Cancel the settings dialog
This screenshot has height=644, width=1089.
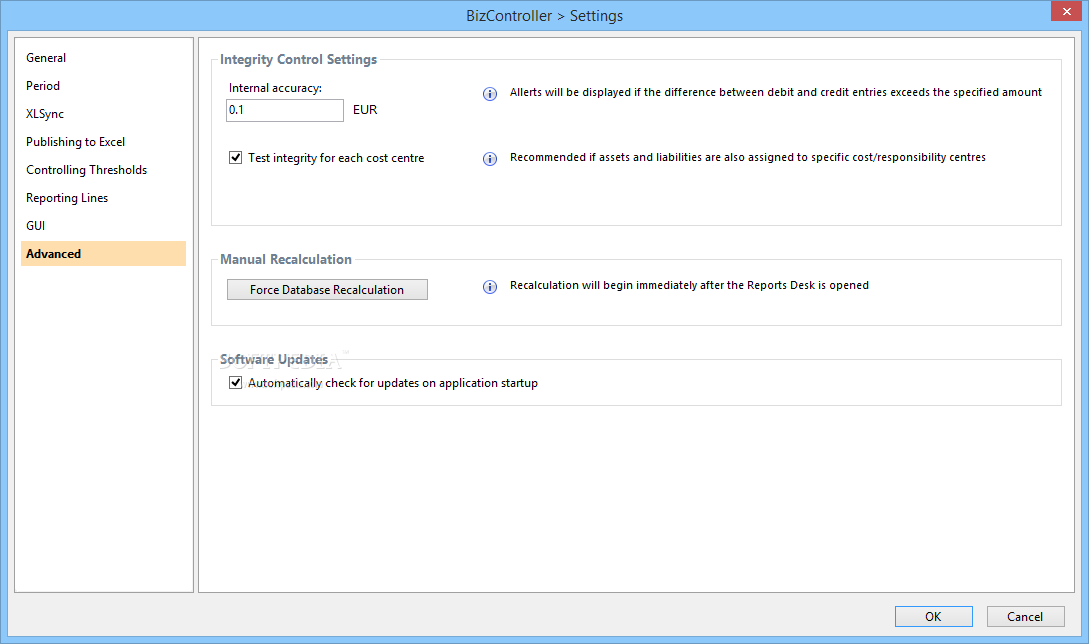tap(1025, 616)
